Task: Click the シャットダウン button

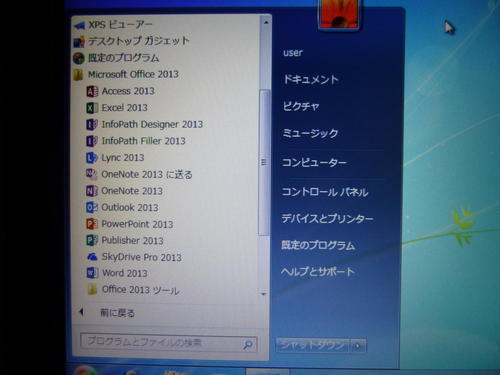Action: 312,346
